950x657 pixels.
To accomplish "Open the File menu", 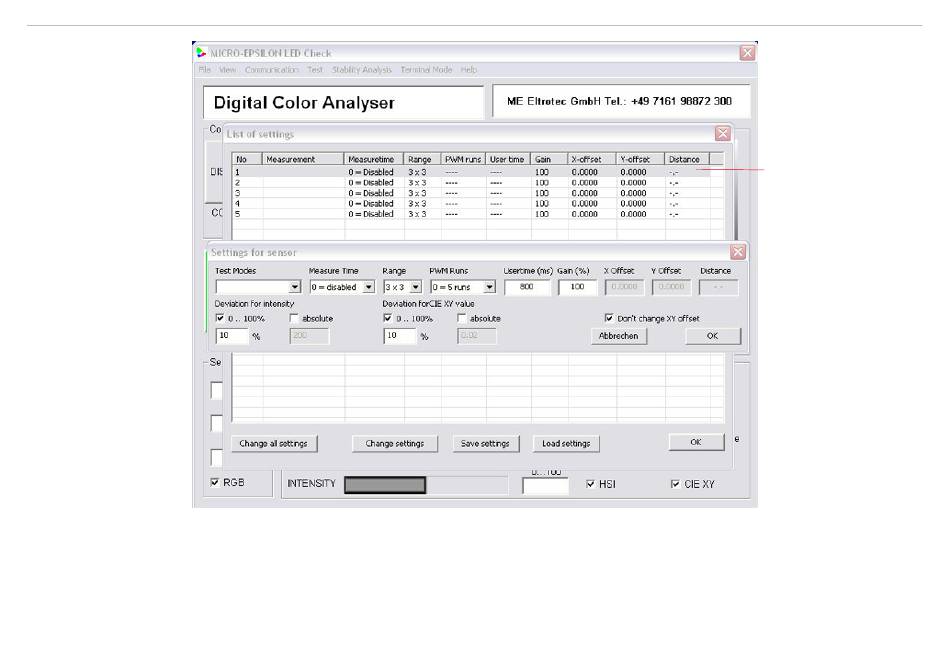I will tap(205, 70).
